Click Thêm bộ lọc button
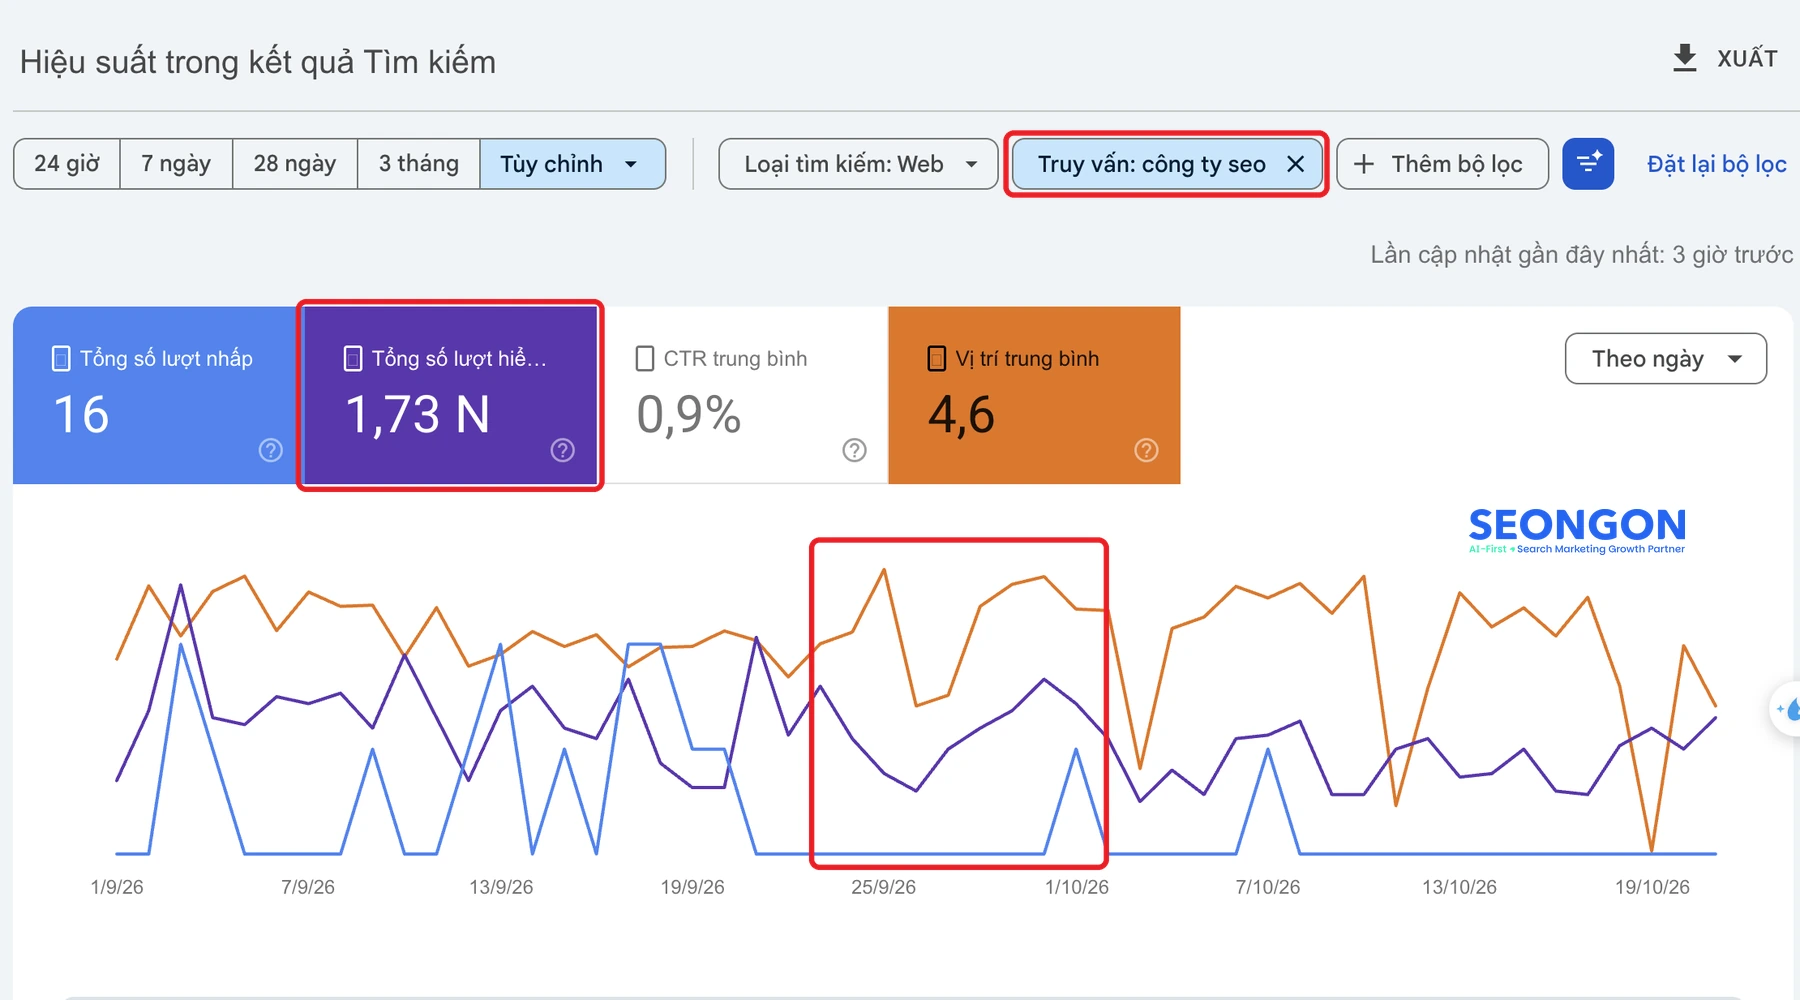Screen dimensions: 1800x1000 (1443, 164)
